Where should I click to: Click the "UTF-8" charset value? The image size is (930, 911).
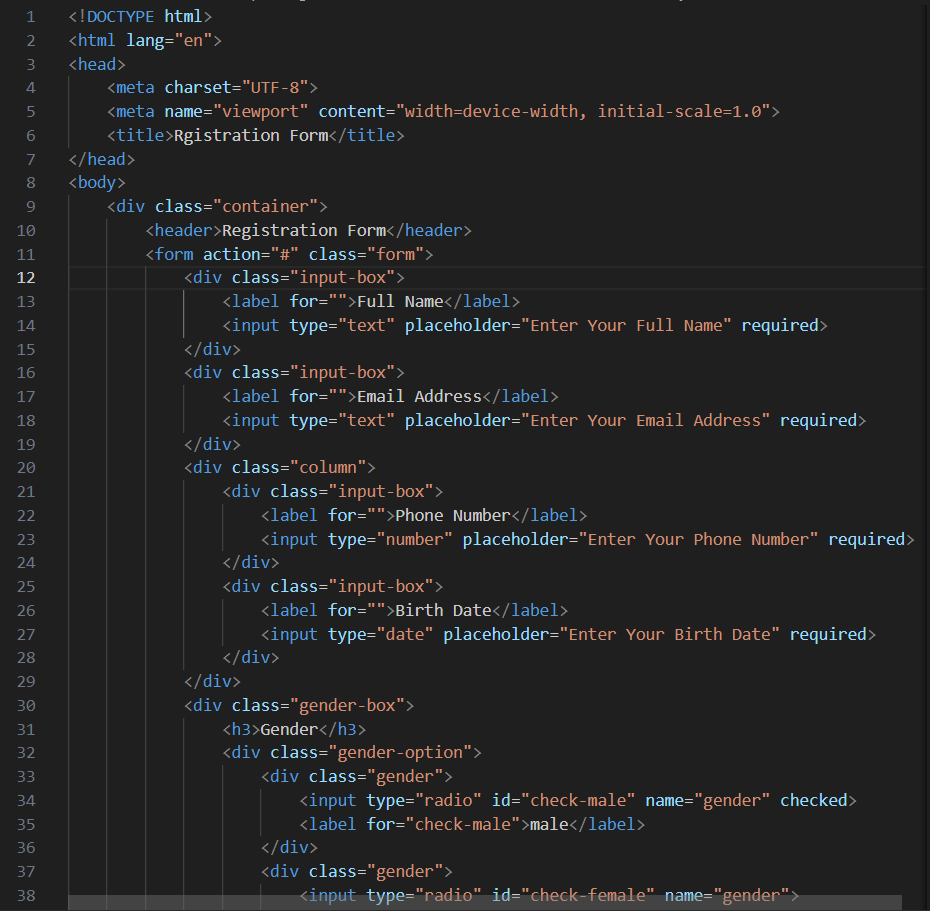tap(275, 88)
